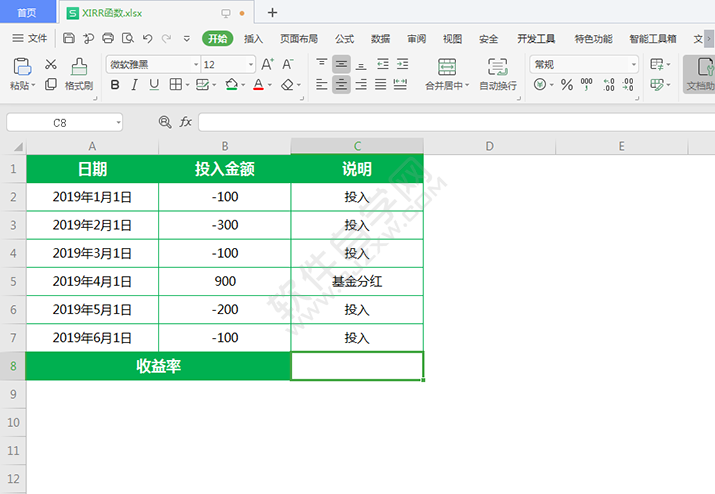Toggle Bold formatting
Screen dimensions: 715x494
[115, 84]
